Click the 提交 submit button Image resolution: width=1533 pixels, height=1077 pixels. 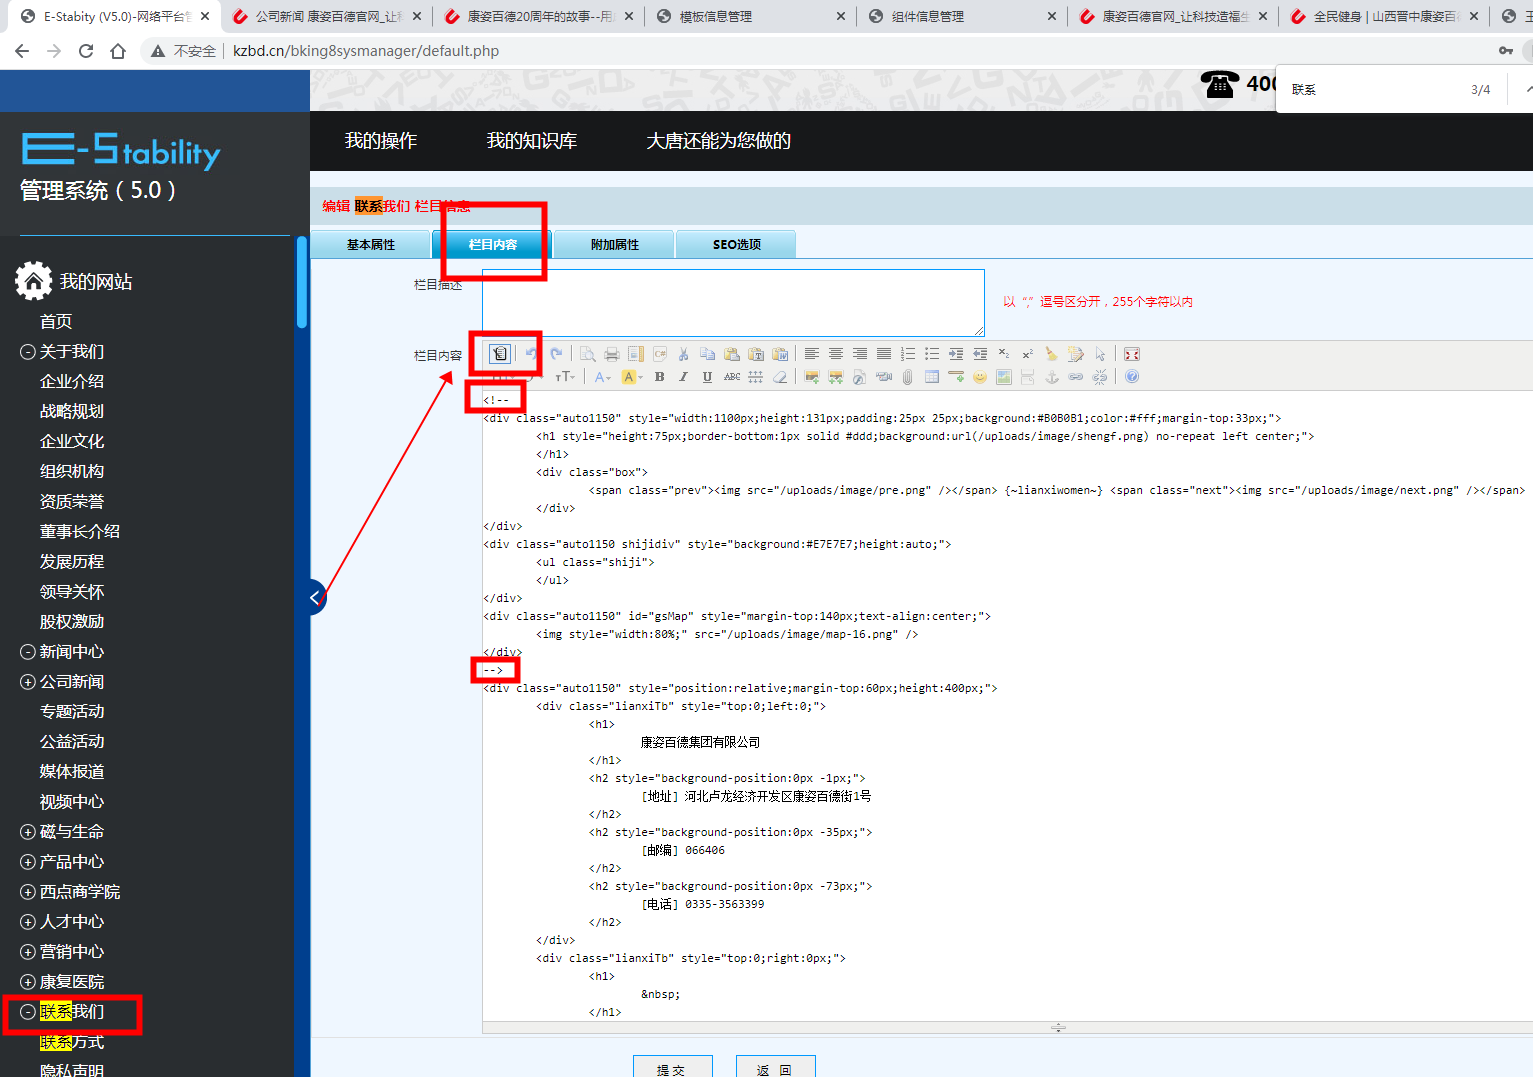(672, 1068)
